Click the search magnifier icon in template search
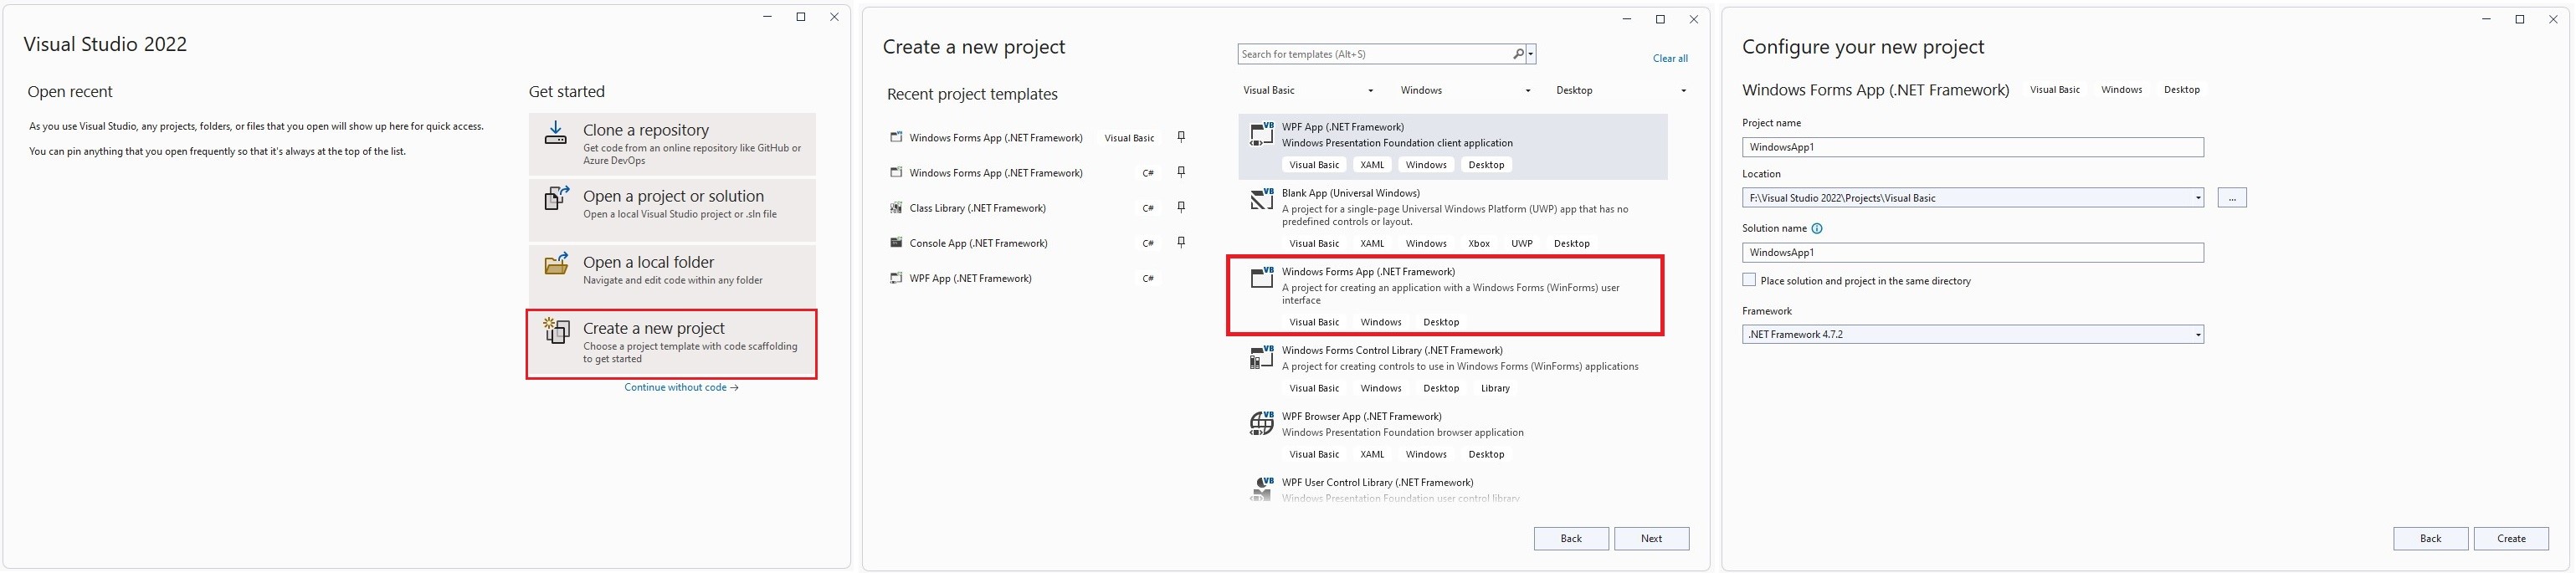 (1518, 54)
